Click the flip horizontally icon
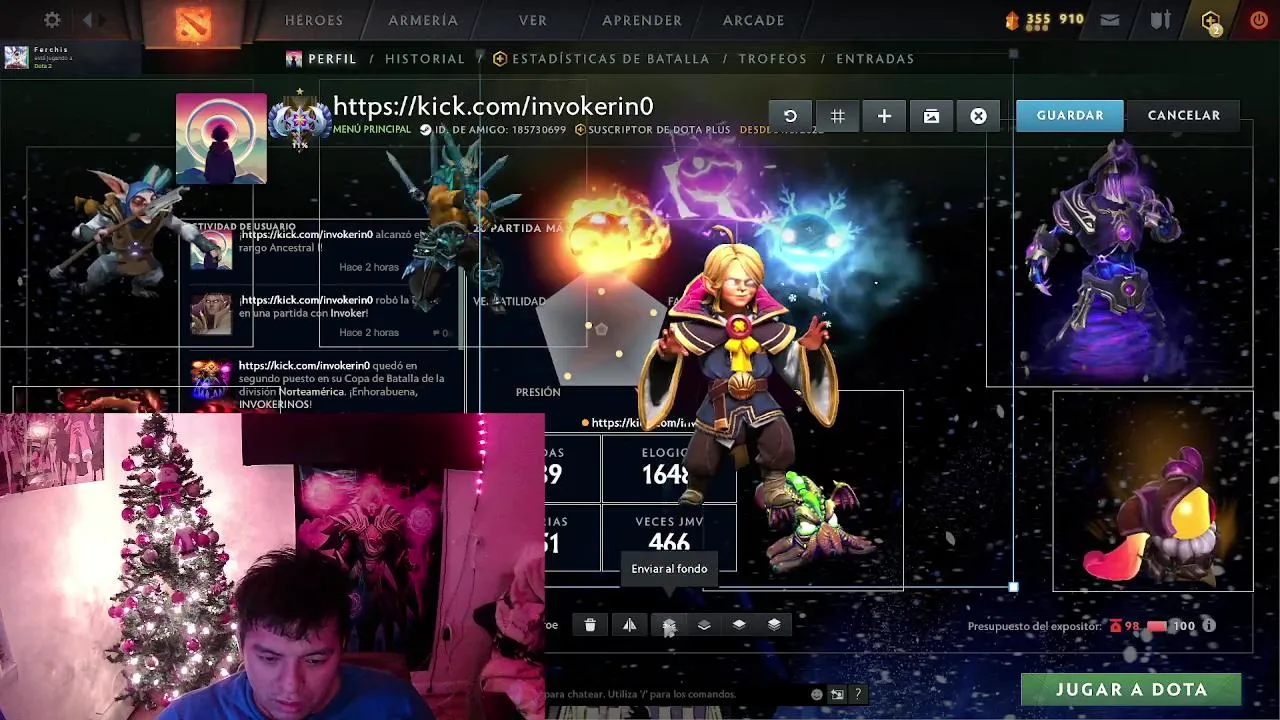 [629, 625]
